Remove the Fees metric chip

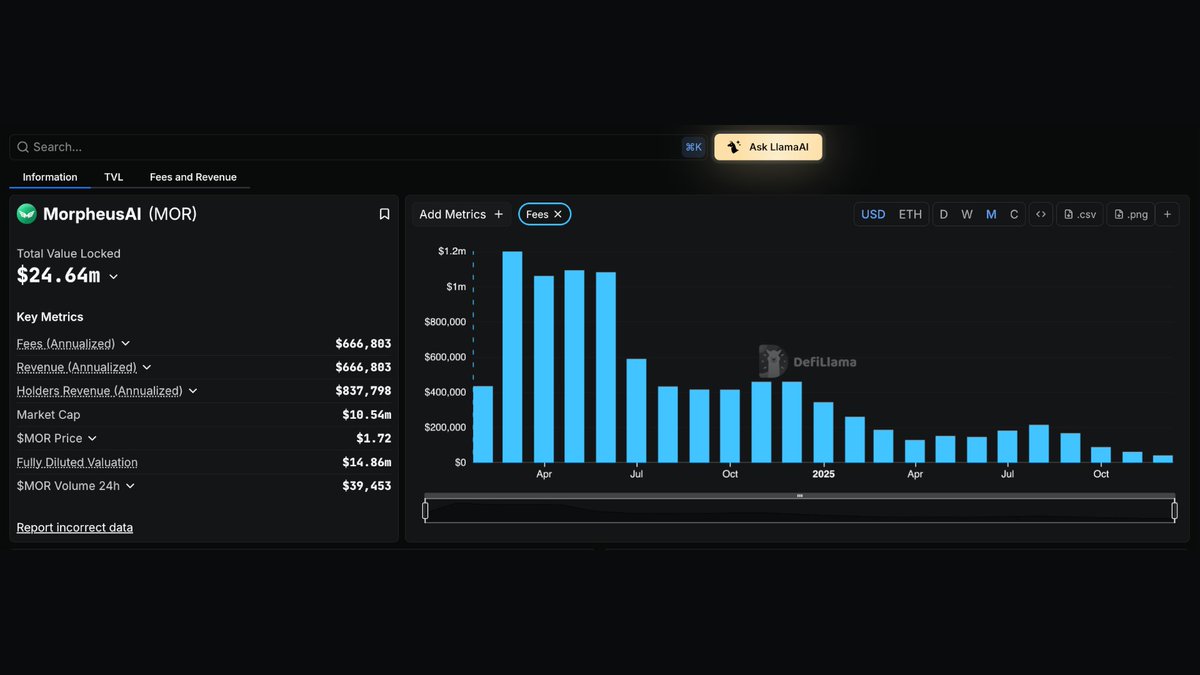(558, 213)
